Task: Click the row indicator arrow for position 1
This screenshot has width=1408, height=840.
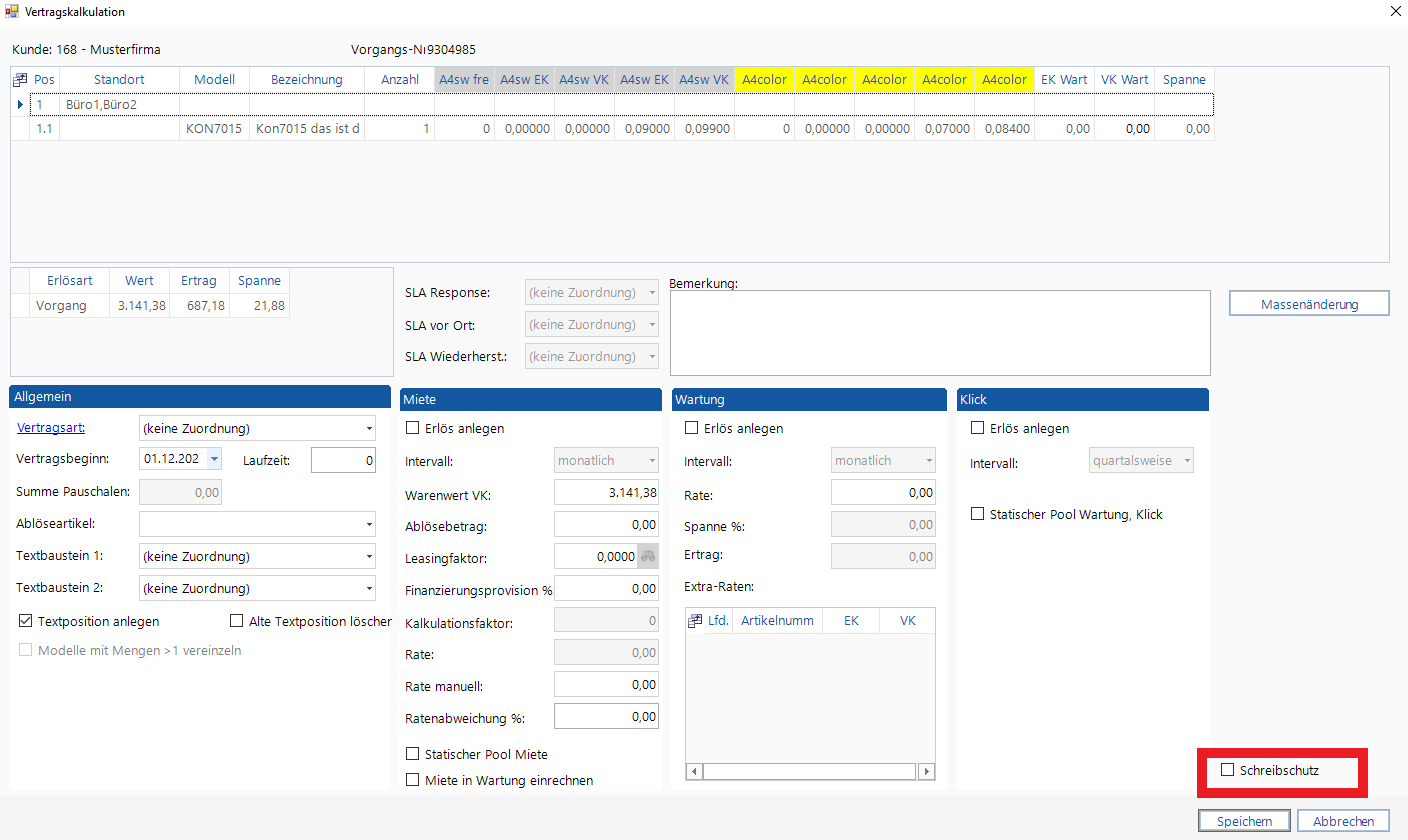Action: coord(20,104)
